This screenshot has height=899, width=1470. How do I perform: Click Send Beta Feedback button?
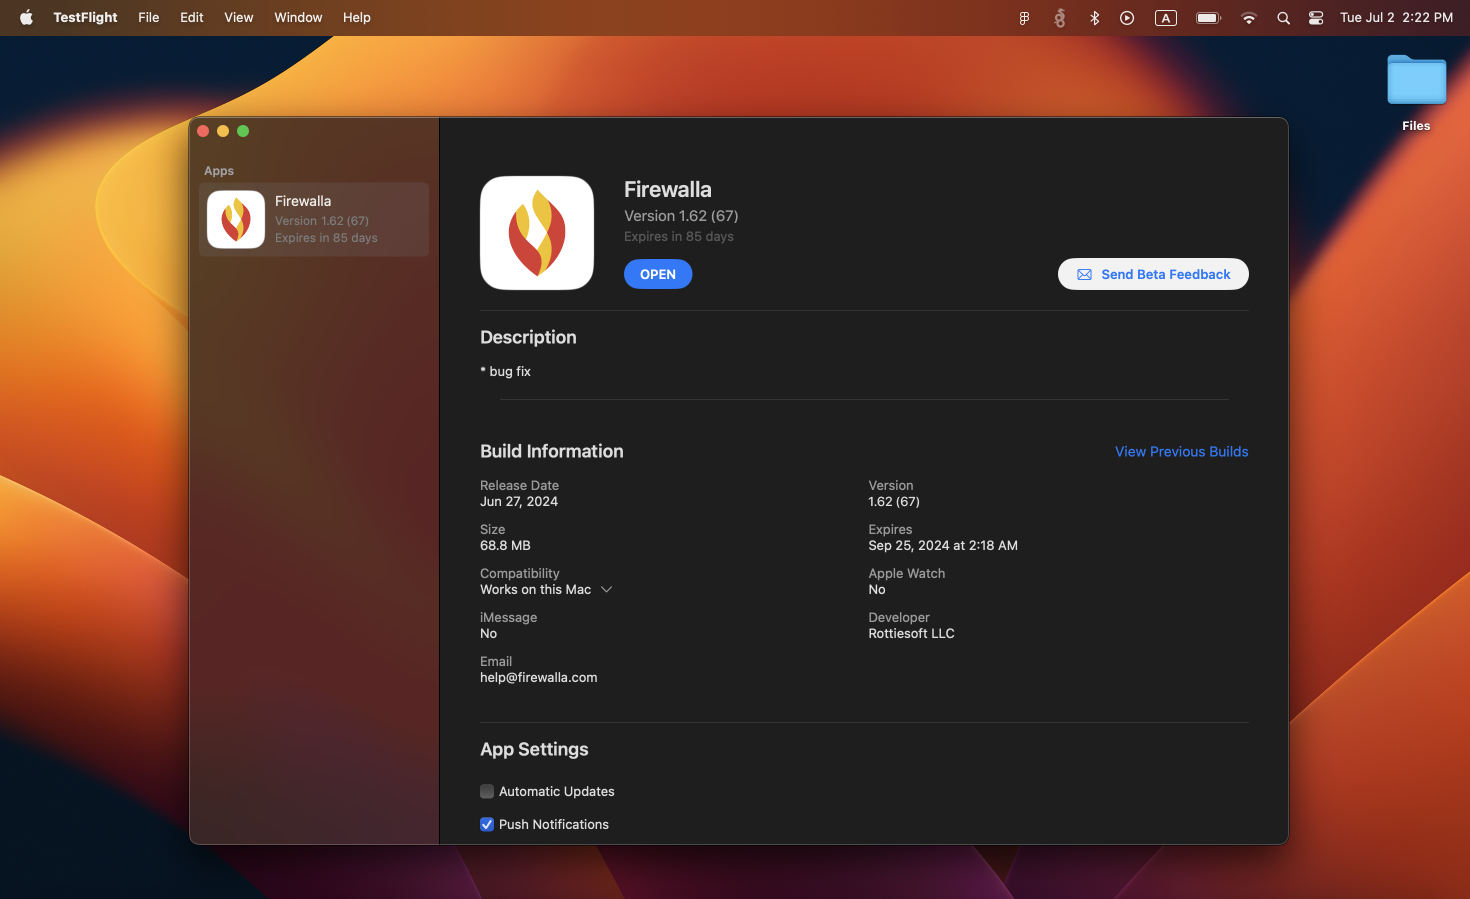pos(1153,274)
